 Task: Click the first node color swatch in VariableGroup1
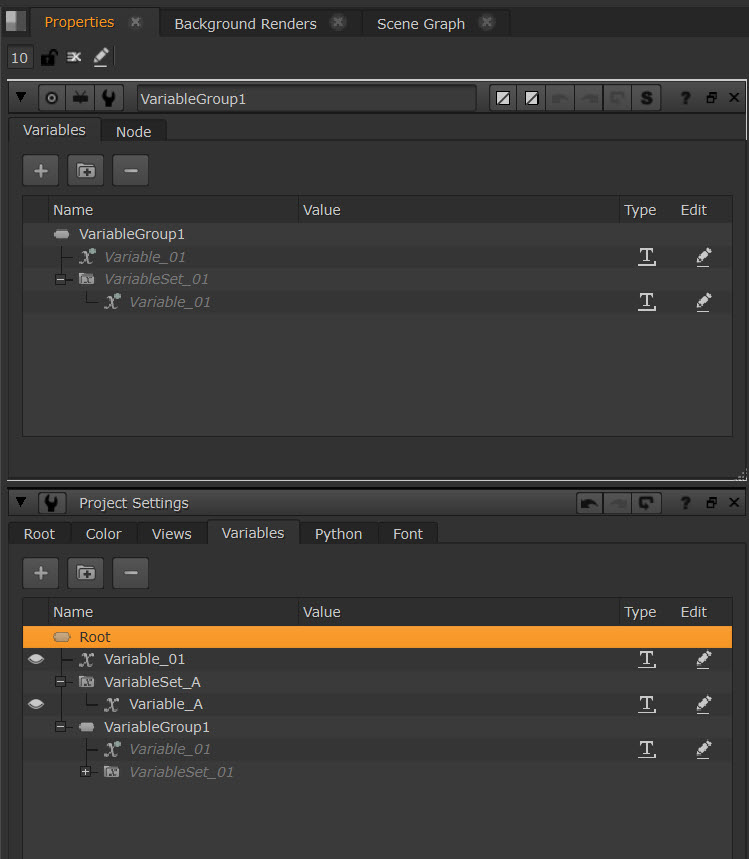coord(504,98)
